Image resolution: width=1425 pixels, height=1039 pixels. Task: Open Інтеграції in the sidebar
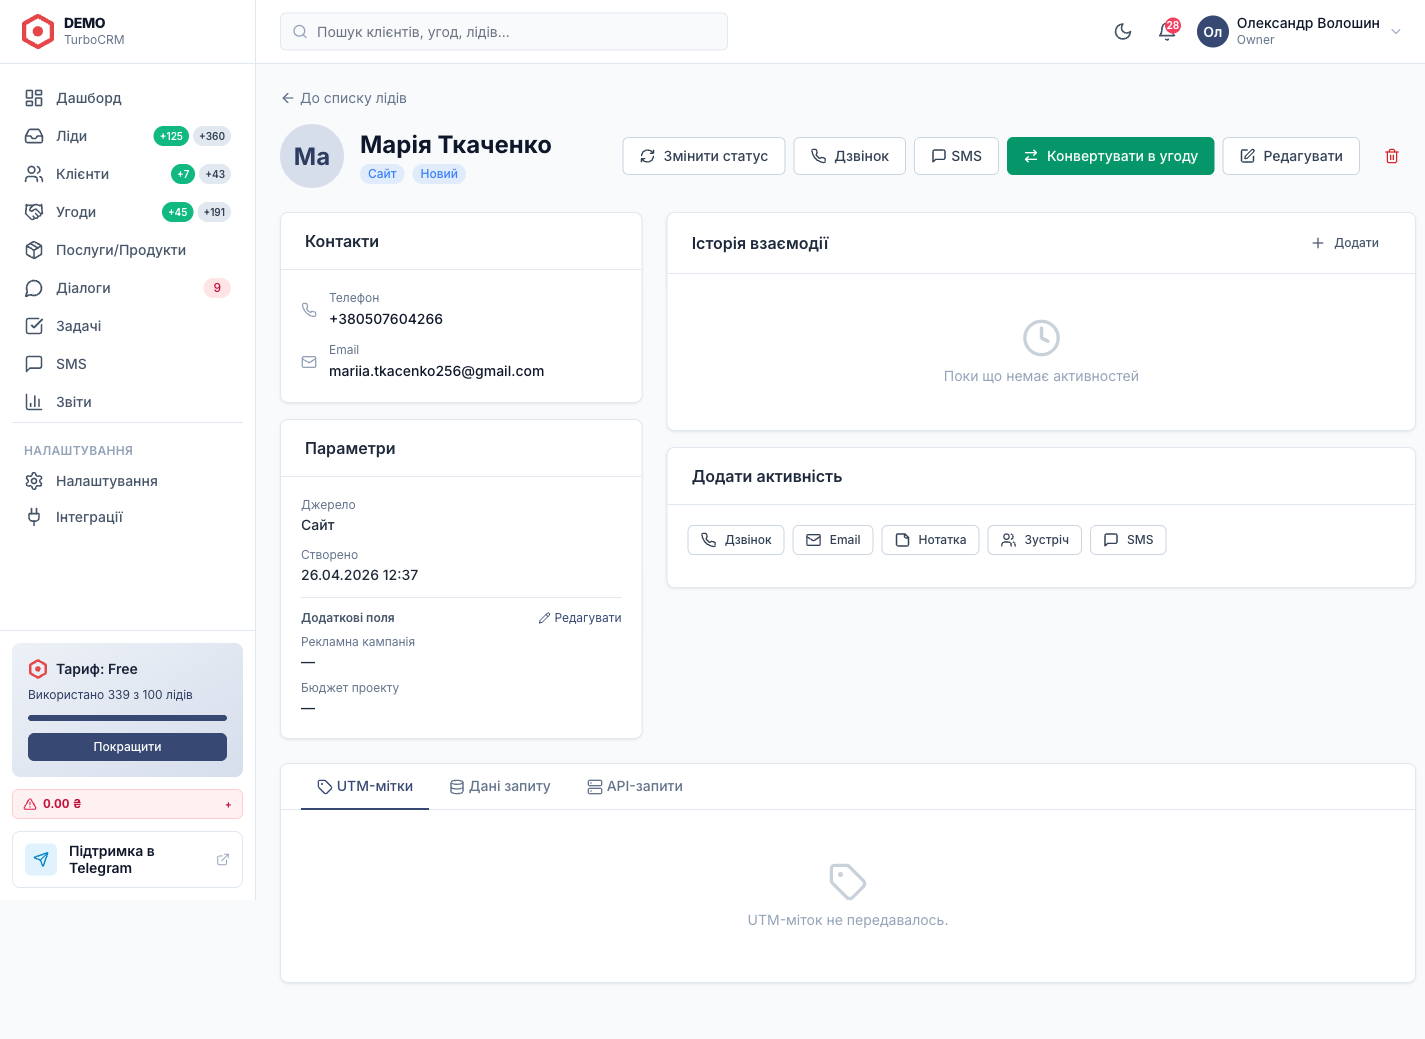[127, 517]
